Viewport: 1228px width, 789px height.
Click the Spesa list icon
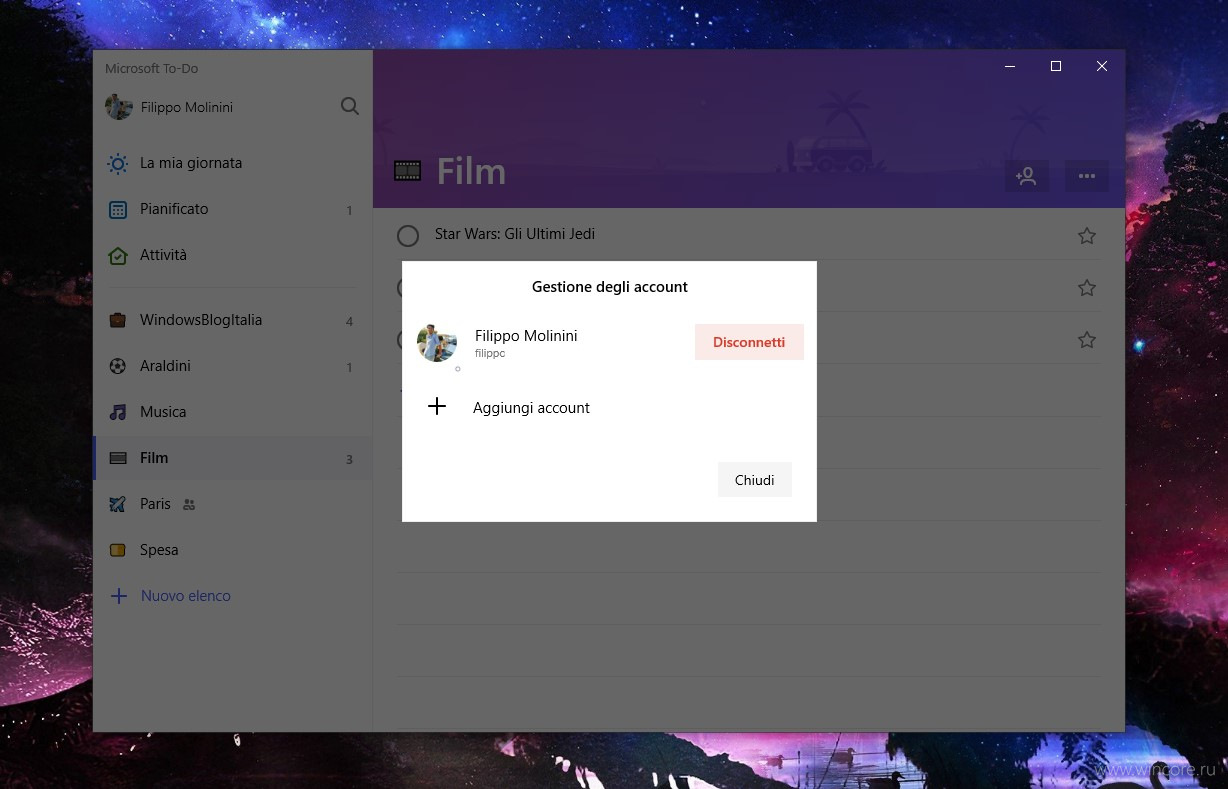click(118, 550)
